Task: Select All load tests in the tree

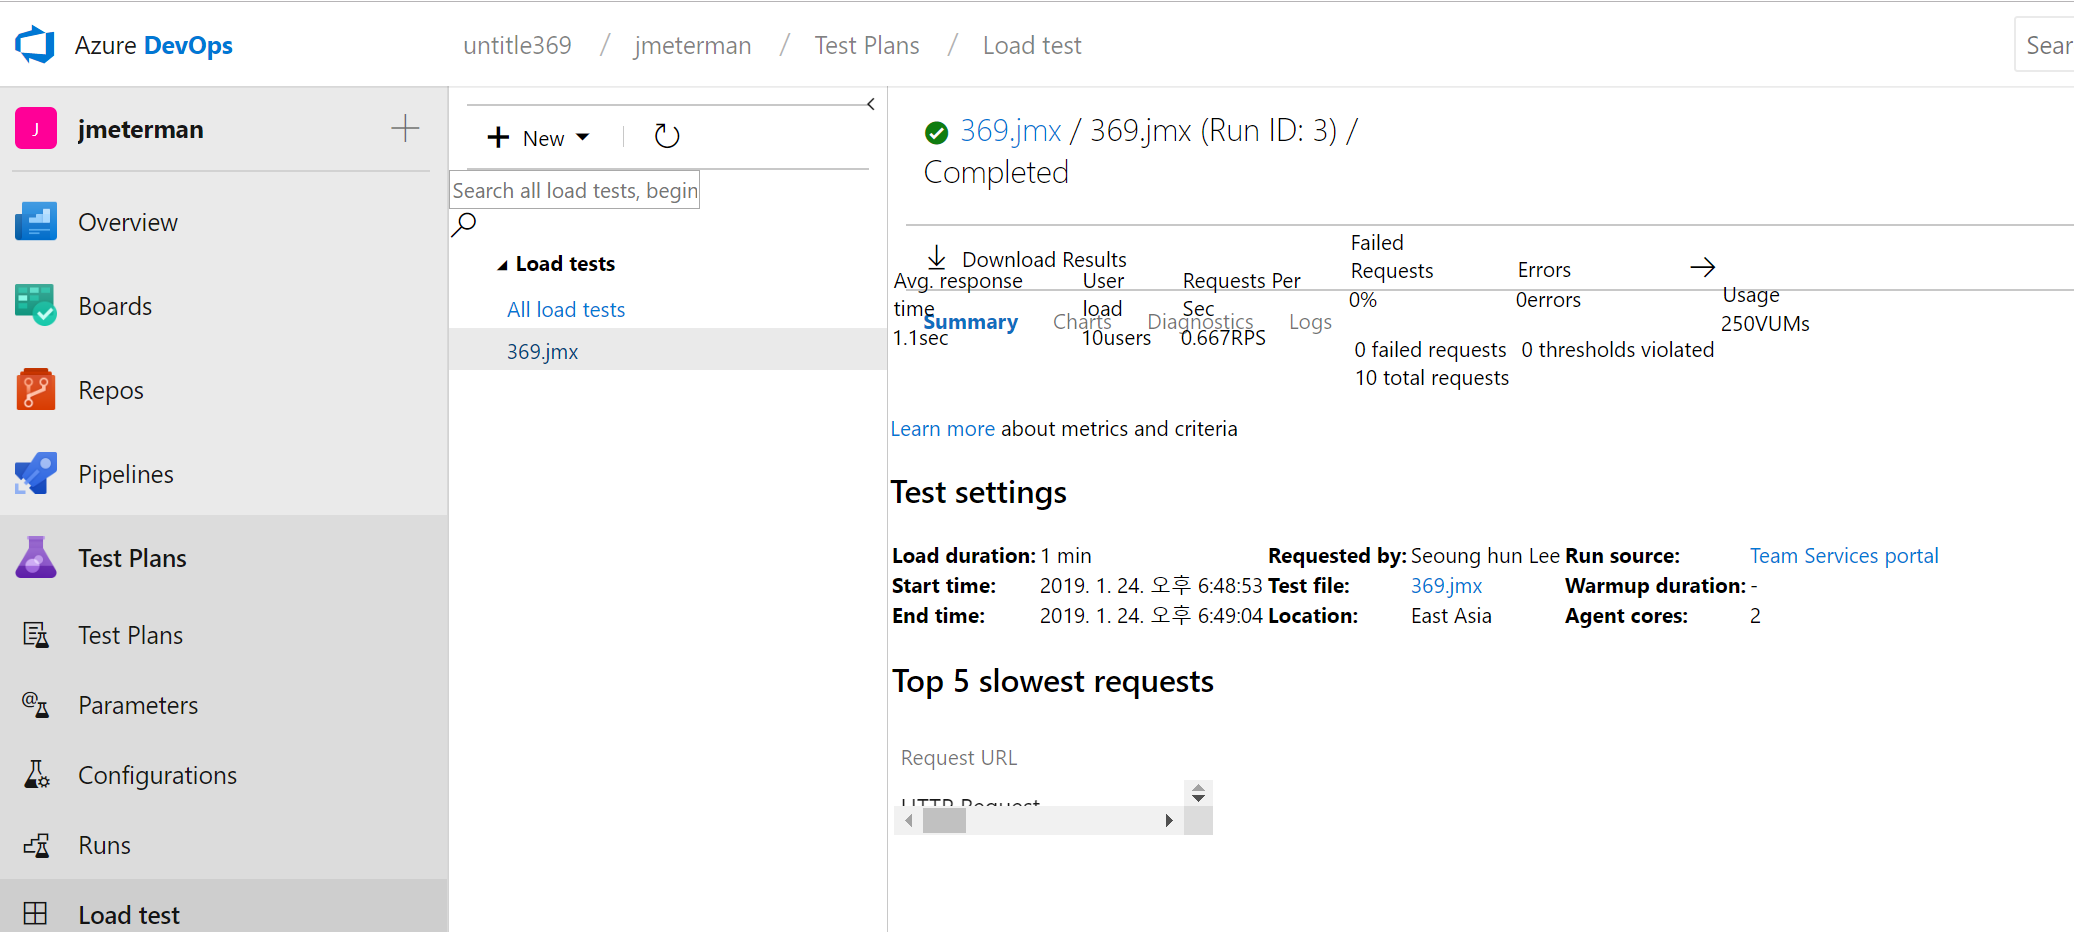Action: click(x=566, y=310)
